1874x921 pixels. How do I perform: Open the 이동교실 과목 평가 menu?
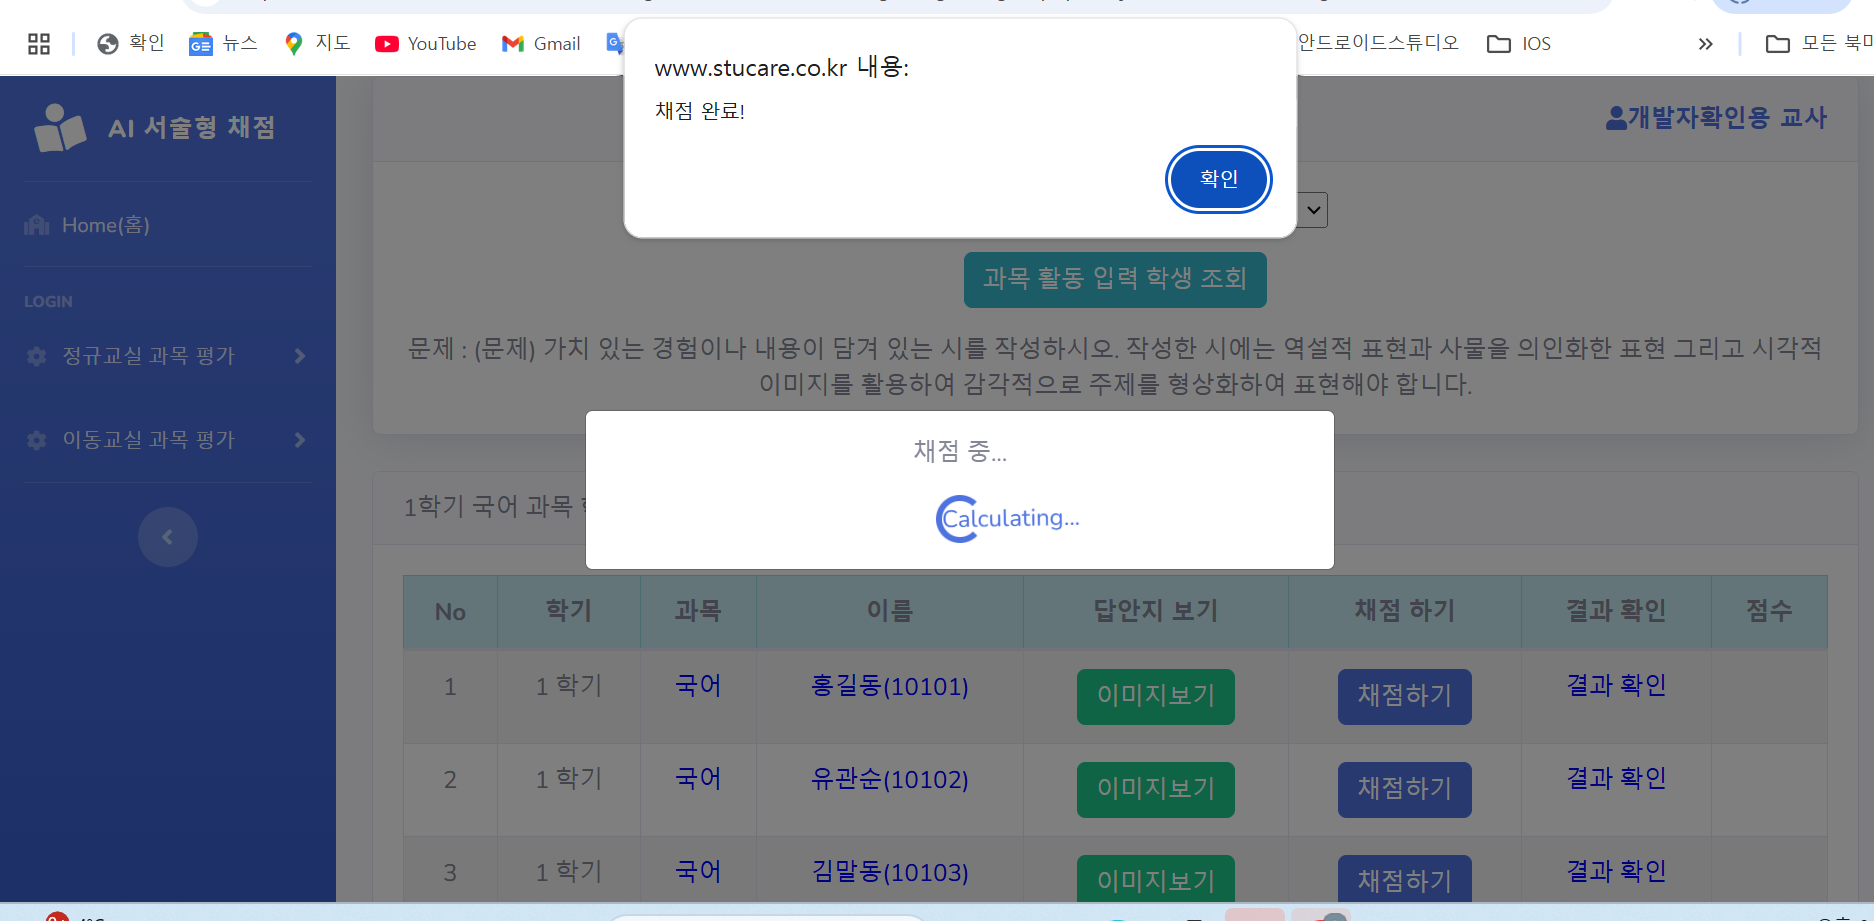click(168, 440)
